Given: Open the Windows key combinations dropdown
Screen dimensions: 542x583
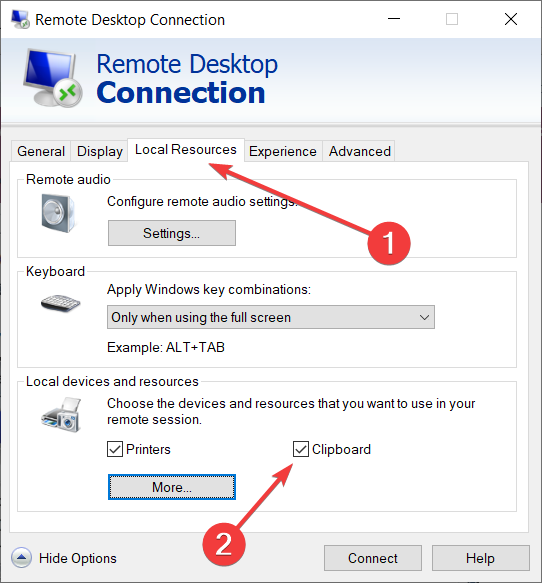Looking at the screenshot, I should click(271, 317).
